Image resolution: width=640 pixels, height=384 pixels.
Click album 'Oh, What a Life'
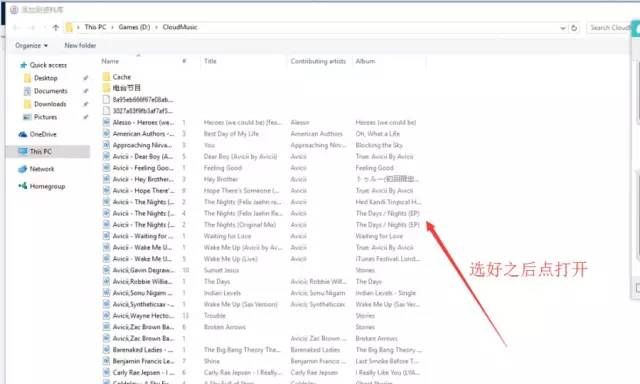coord(378,134)
